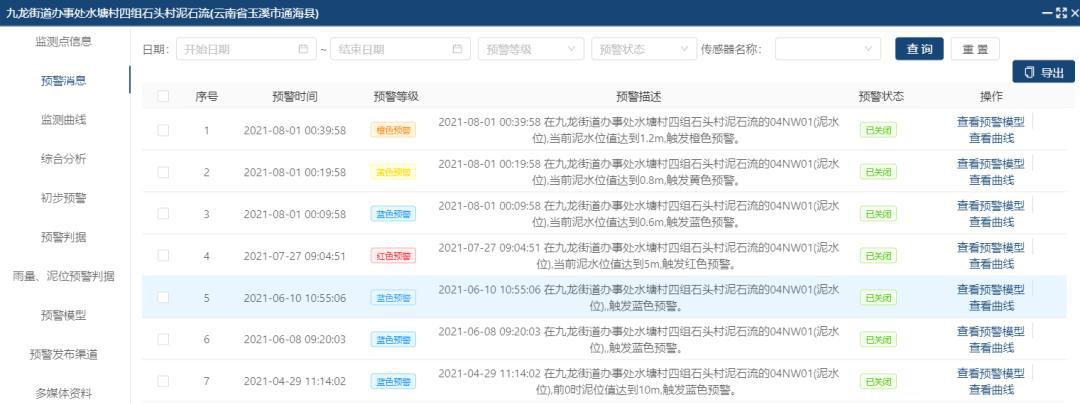Click 查看曲线 for row 1
1080x404 pixels.
(991, 138)
